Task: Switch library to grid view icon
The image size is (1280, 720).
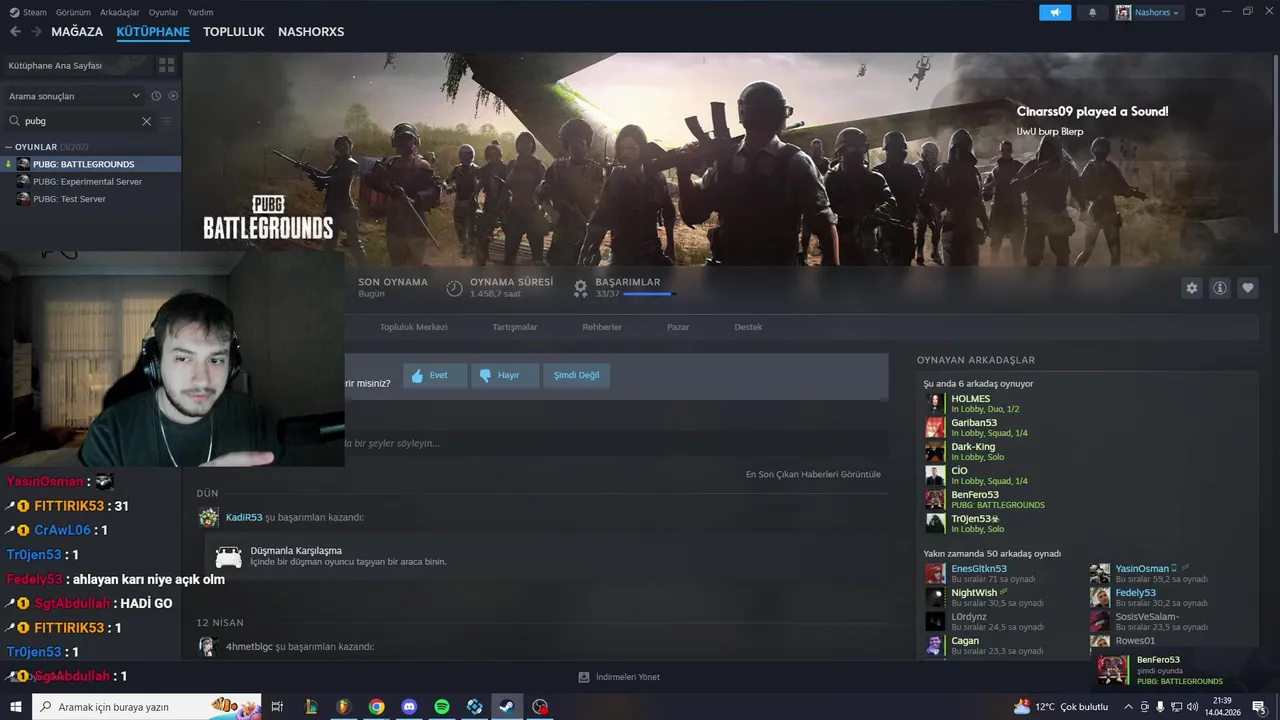Action: click(x=167, y=65)
